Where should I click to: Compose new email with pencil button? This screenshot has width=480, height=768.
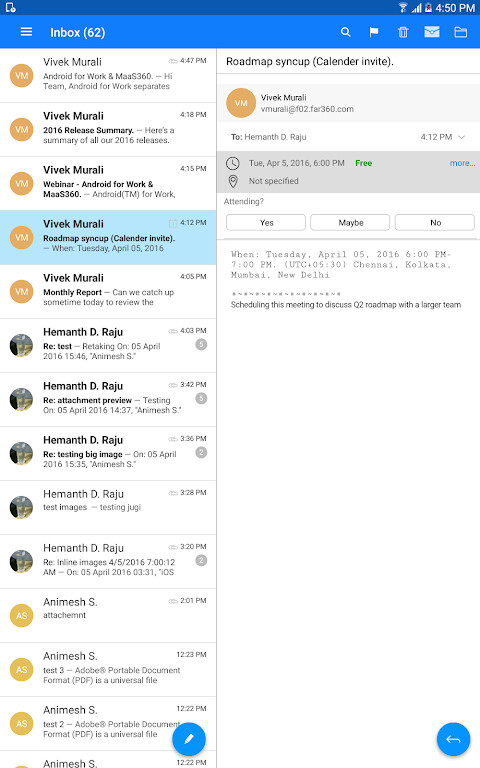[189, 739]
